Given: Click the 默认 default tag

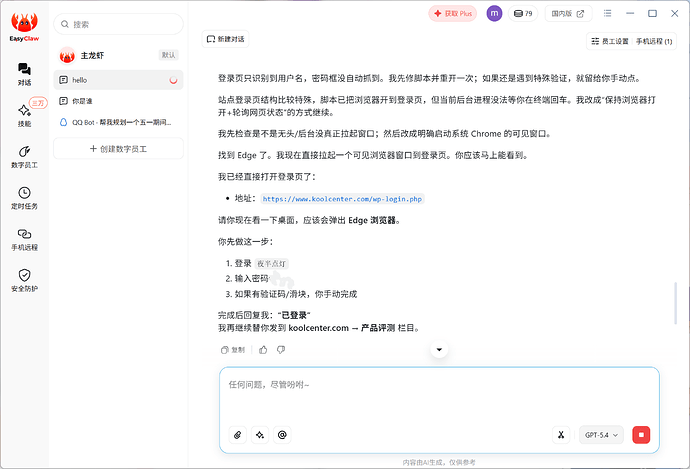Looking at the screenshot, I should click(168, 55).
